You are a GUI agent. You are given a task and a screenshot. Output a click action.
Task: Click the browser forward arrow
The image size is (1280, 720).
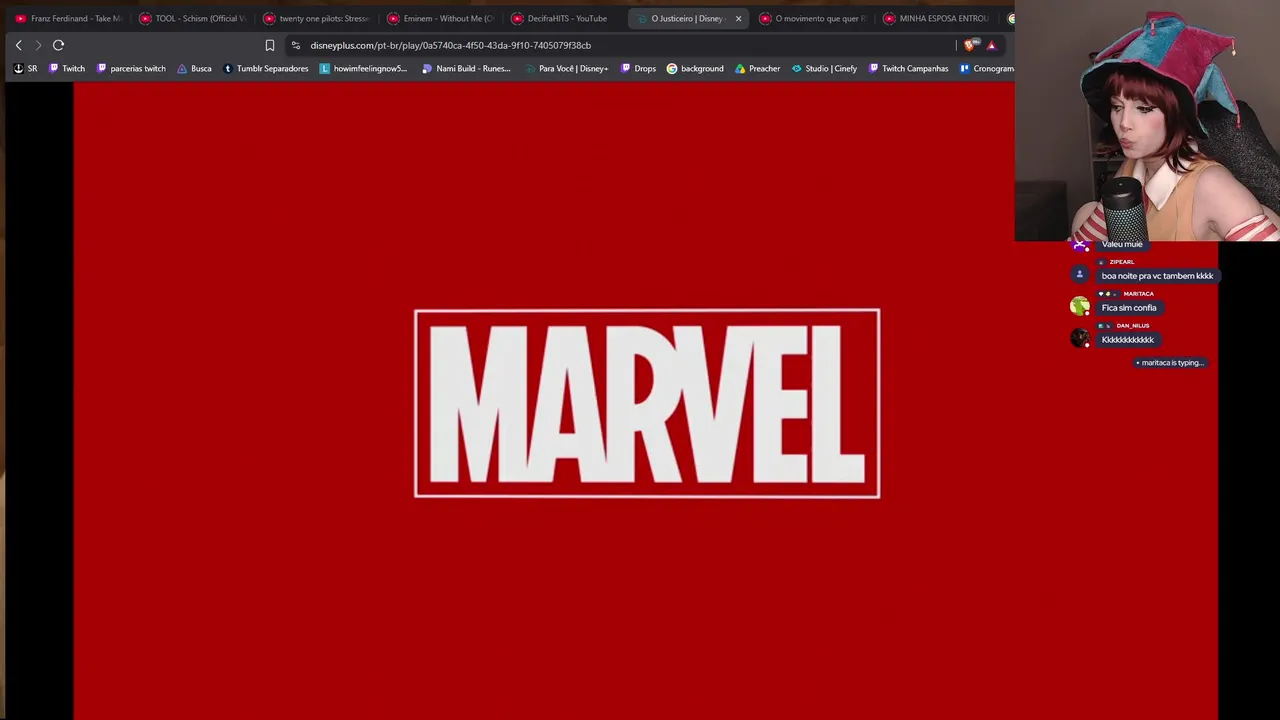tap(38, 45)
